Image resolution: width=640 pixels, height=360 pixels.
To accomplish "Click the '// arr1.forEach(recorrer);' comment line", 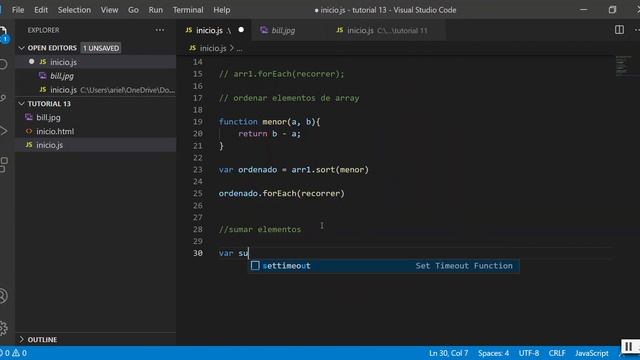I will 282,74.
